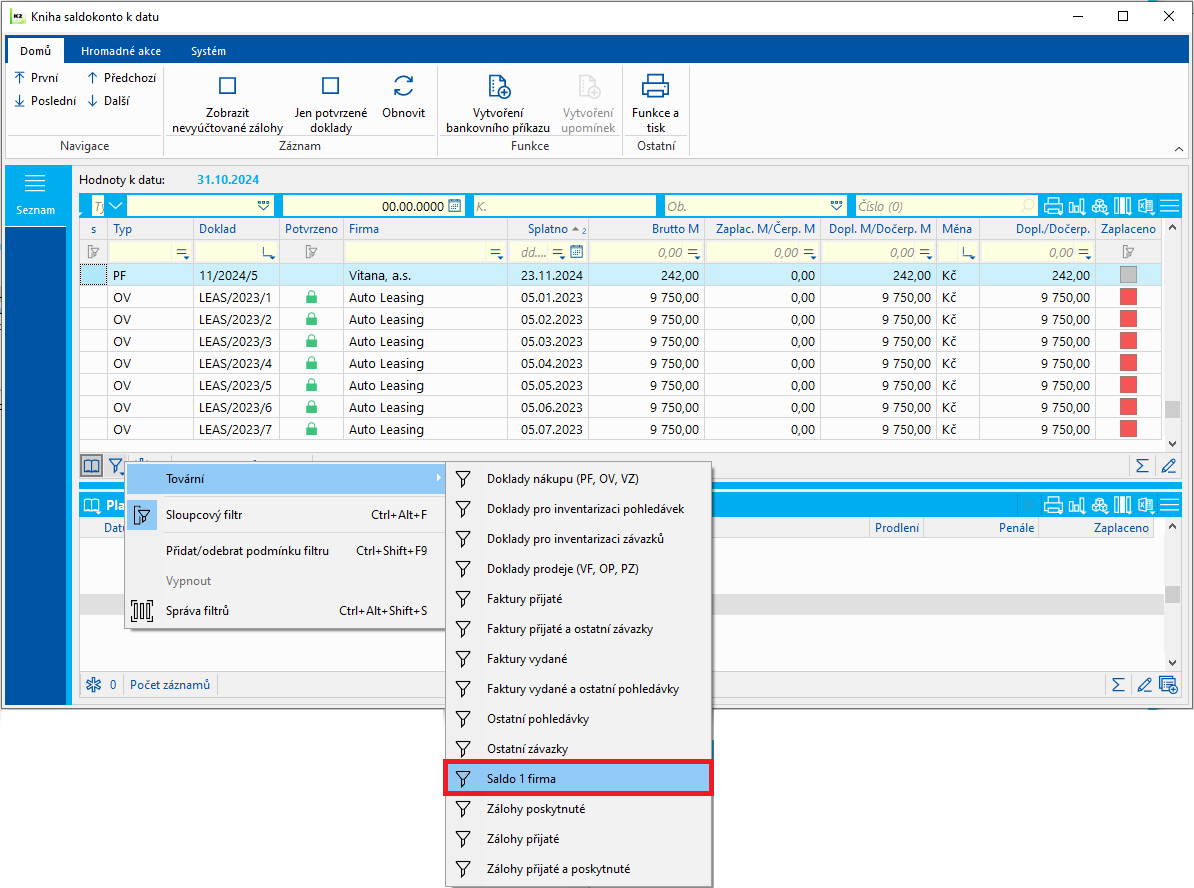The height and width of the screenshot is (888, 1194).
Task: Toggle Zobrazit nevyúčtované zálohy checkbox
Action: (x=227, y=87)
